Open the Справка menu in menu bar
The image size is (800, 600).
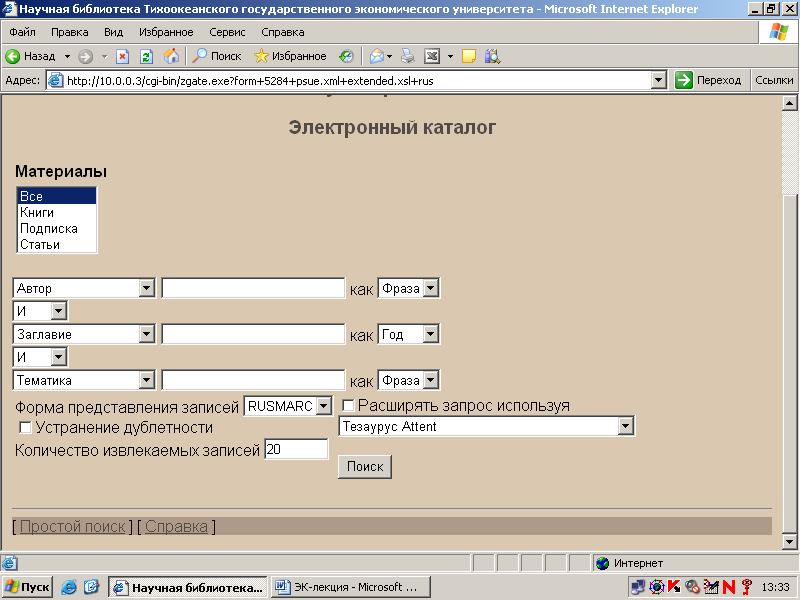283,32
